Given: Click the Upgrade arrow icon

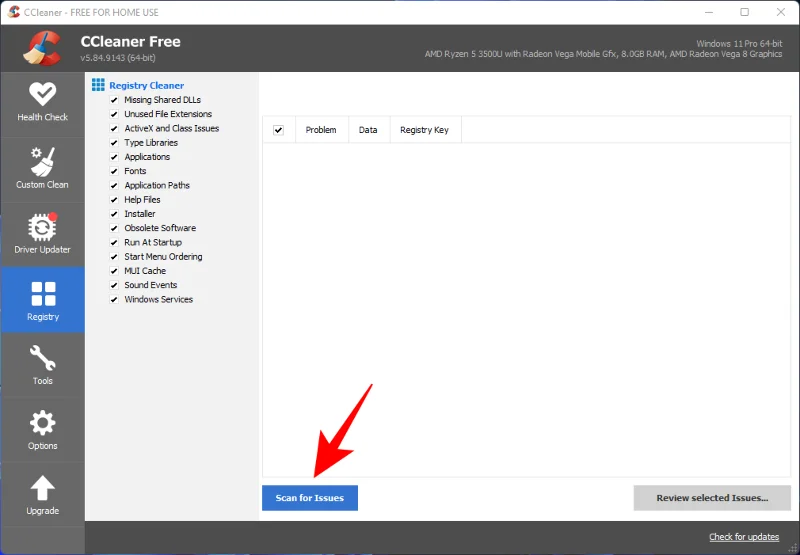Looking at the screenshot, I should (x=42, y=488).
